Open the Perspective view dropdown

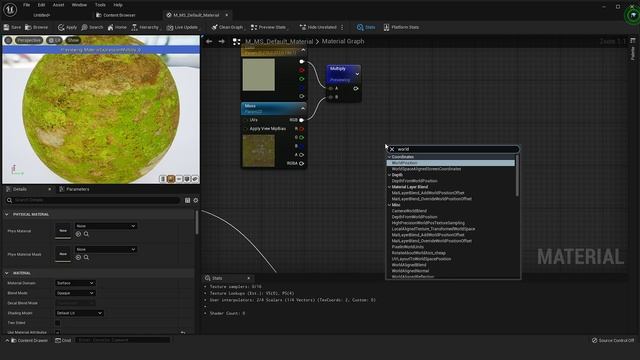29,40
